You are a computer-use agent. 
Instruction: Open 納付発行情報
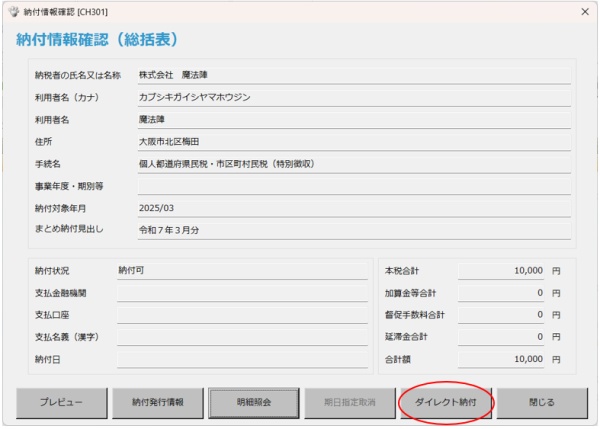(x=157, y=402)
